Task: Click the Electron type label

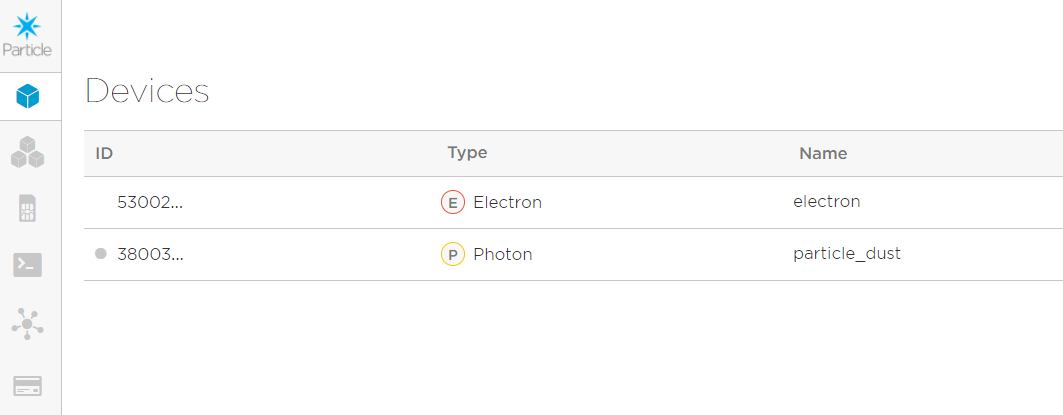Action: (507, 203)
